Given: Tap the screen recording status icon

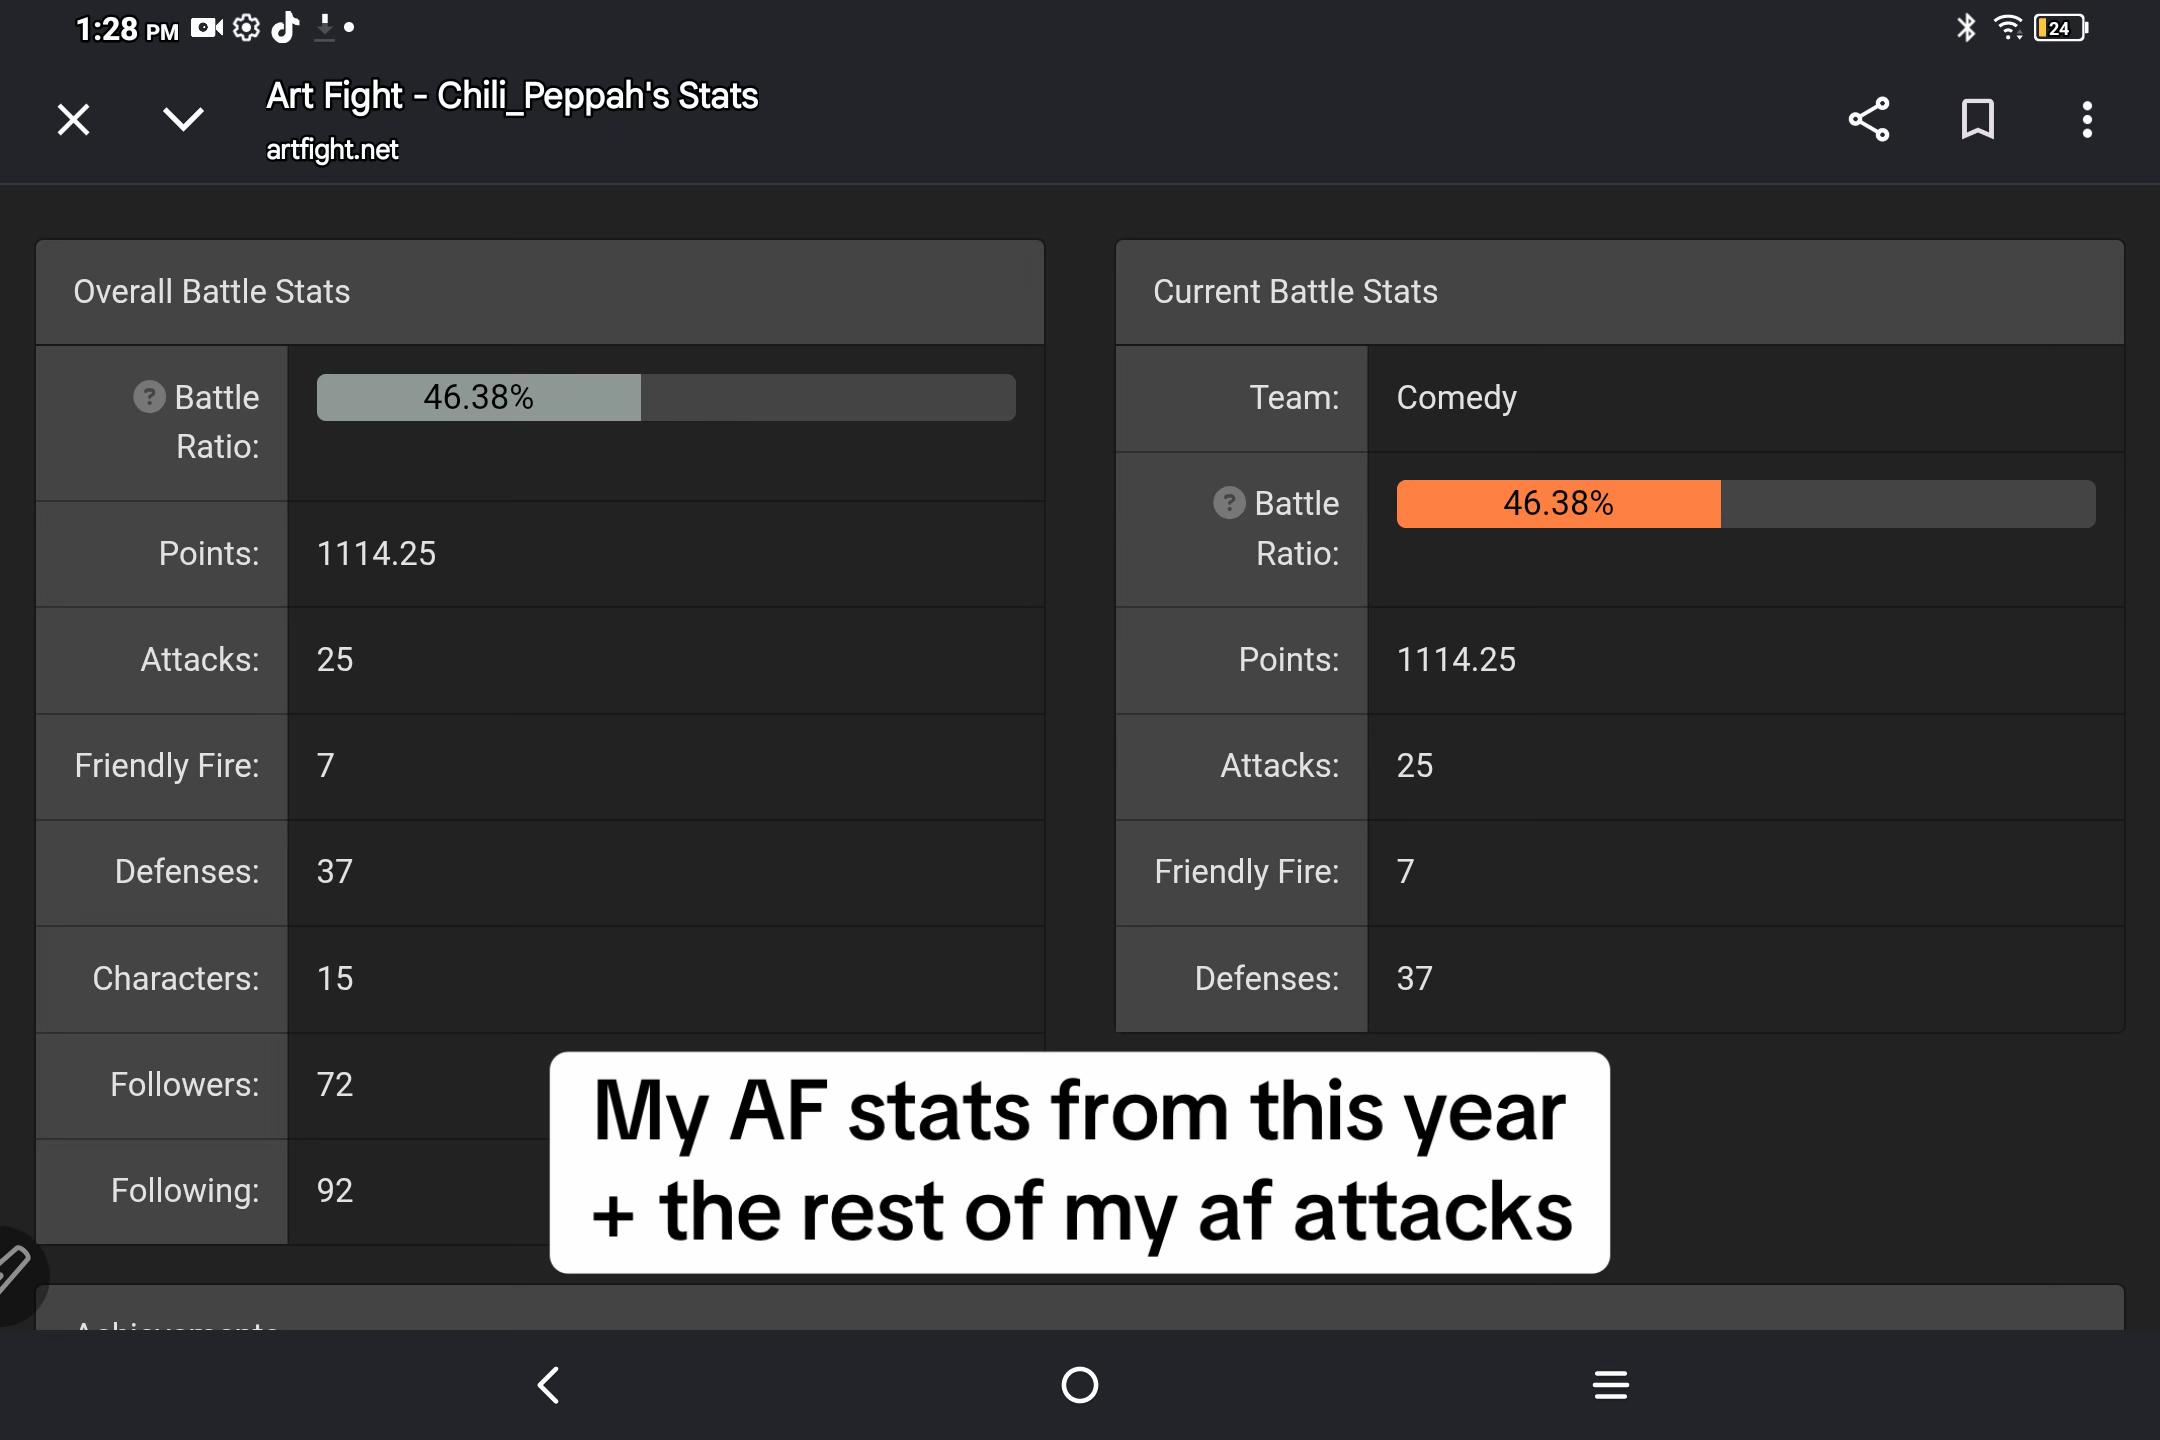Looking at the screenshot, I should [207, 27].
